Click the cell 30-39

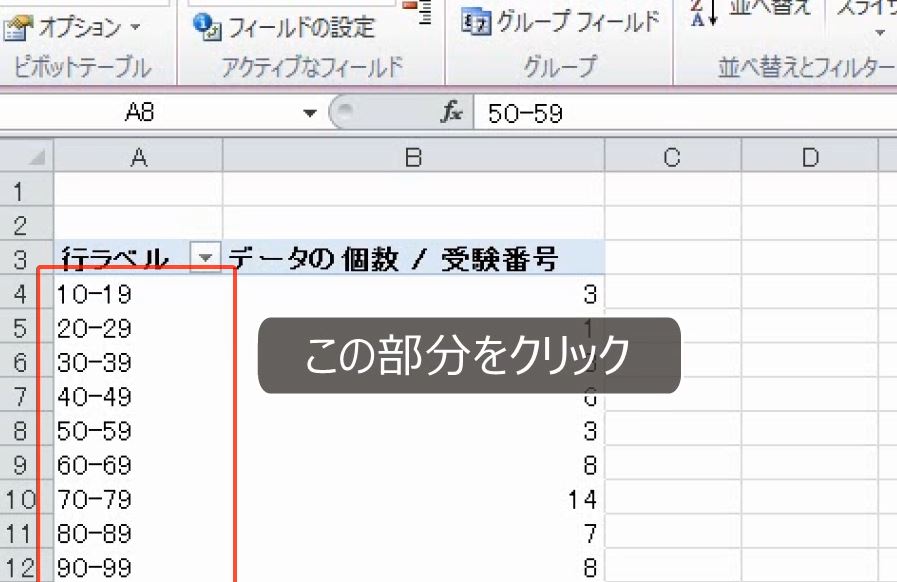(138, 362)
